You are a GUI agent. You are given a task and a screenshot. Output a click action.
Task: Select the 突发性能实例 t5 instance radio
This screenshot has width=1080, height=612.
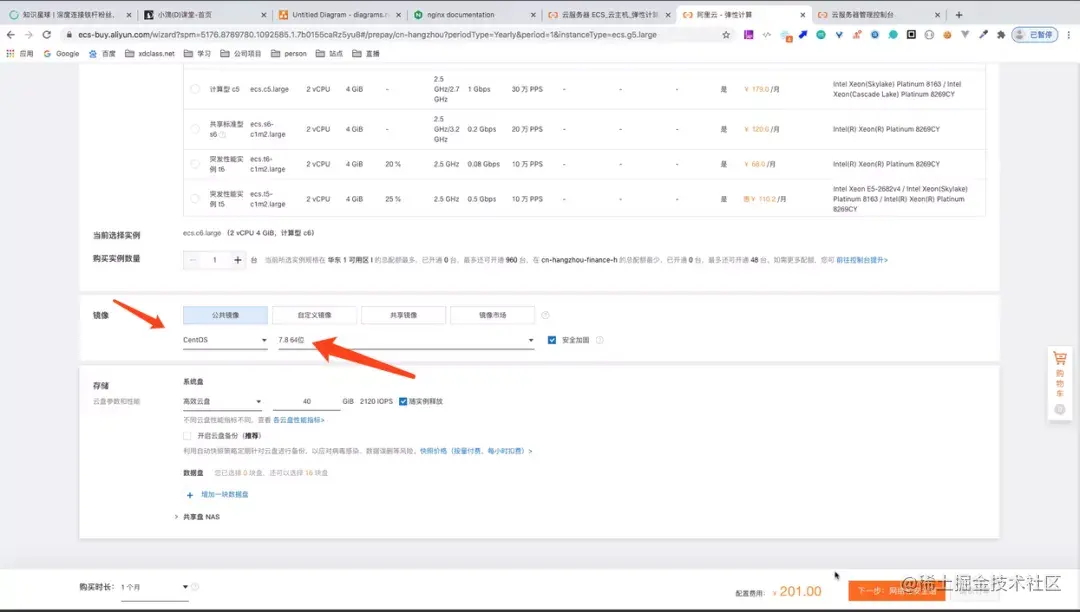tap(195, 199)
